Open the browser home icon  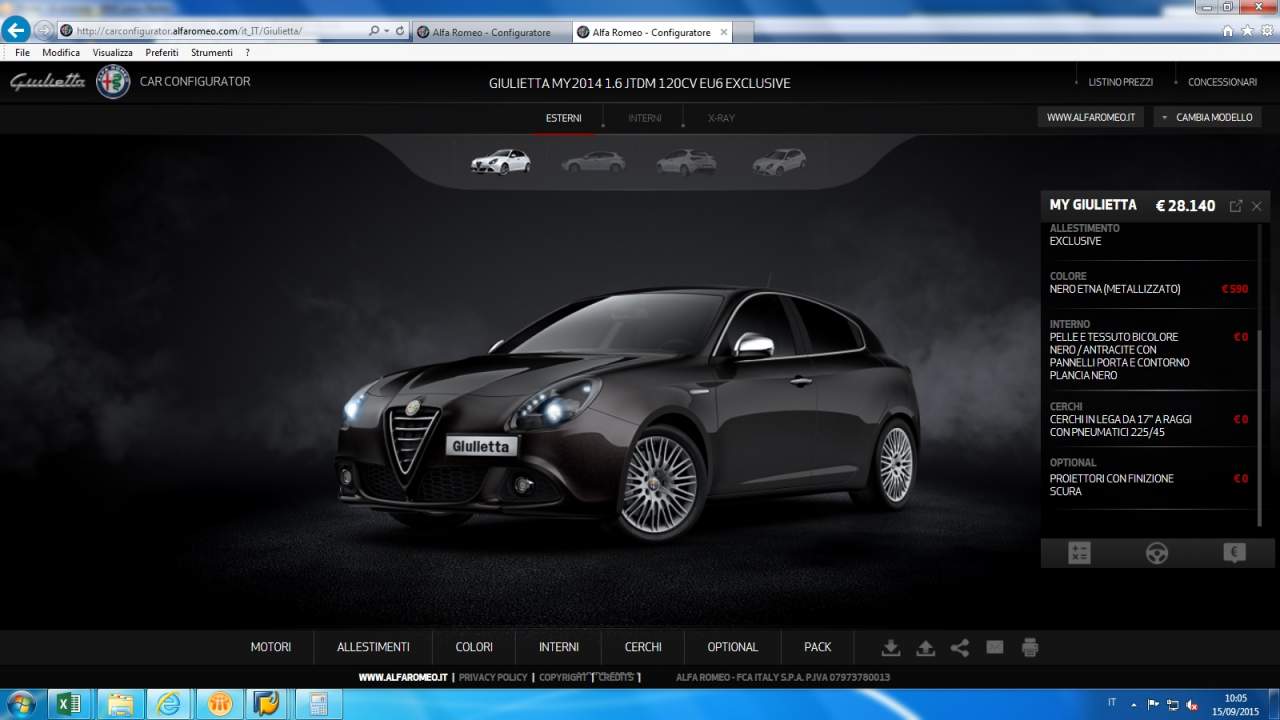(1228, 31)
